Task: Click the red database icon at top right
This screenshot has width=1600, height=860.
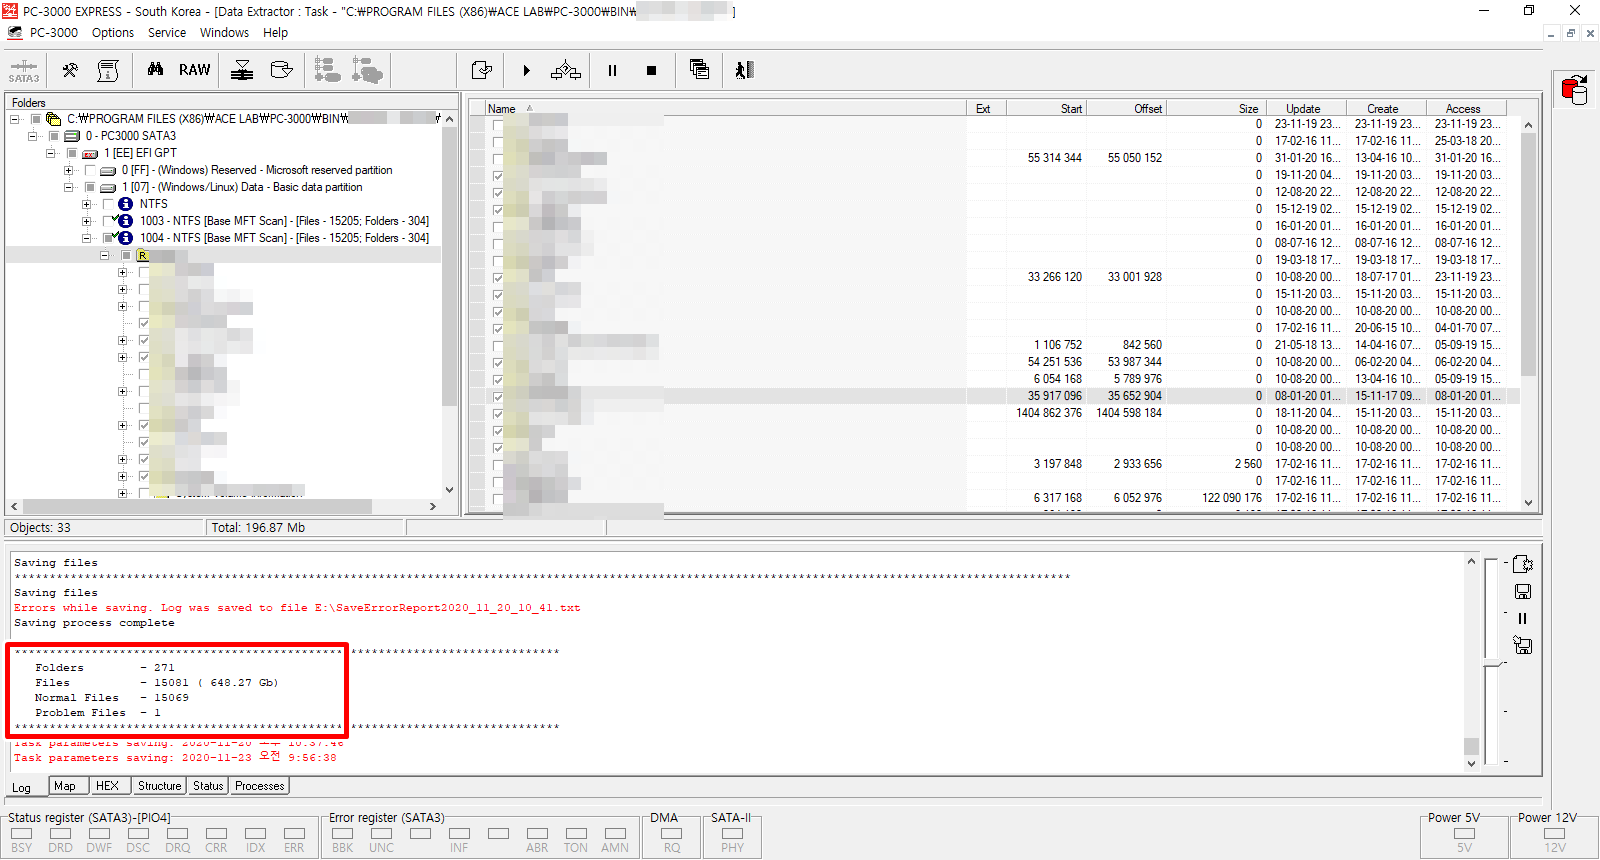Action: 1575,89
